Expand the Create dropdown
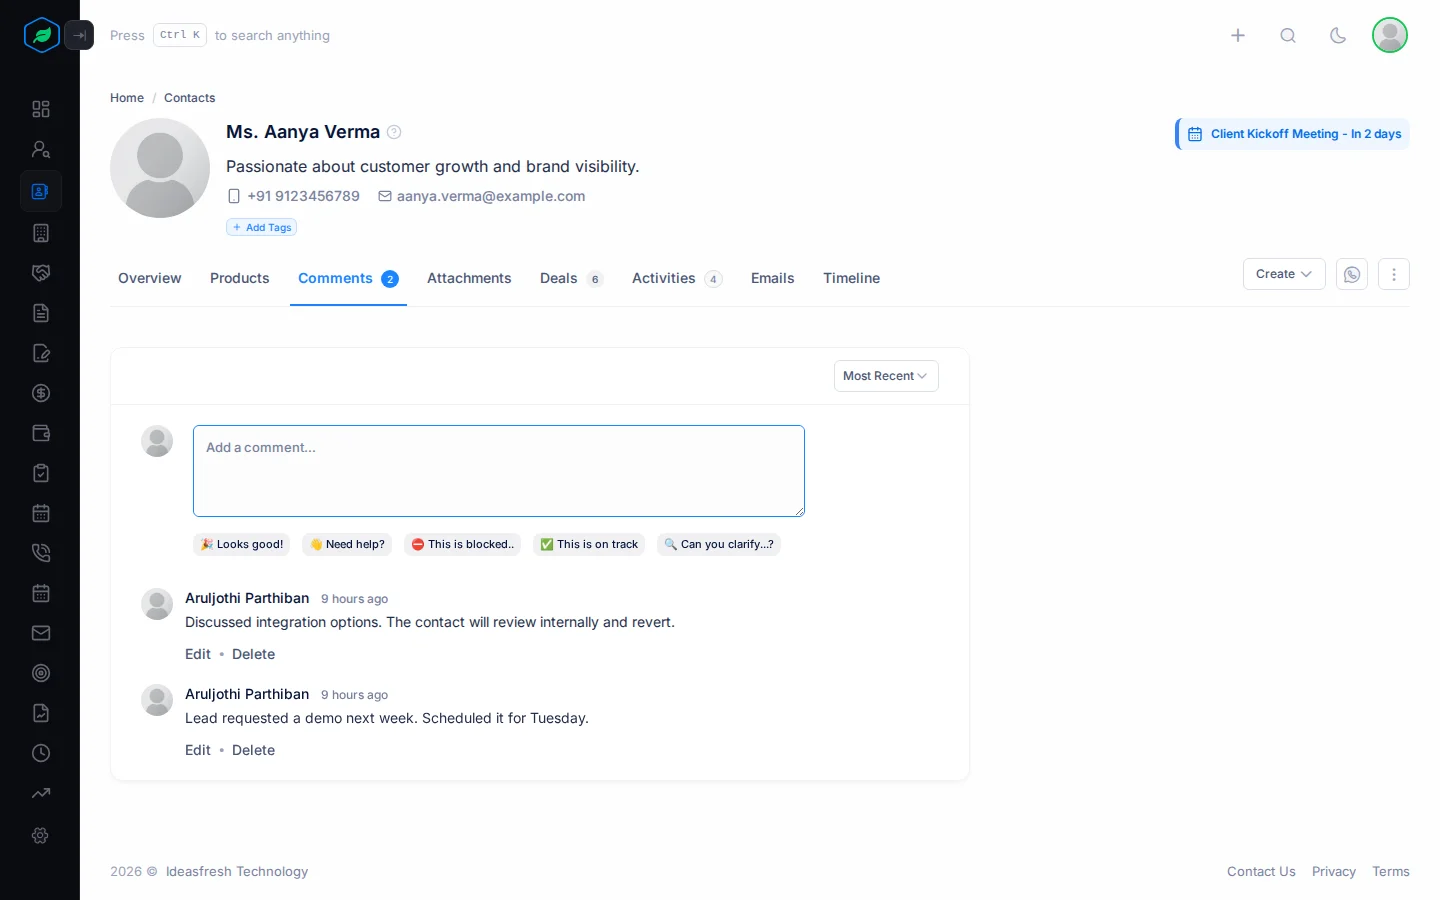The height and width of the screenshot is (900, 1440). click(1284, 274)
